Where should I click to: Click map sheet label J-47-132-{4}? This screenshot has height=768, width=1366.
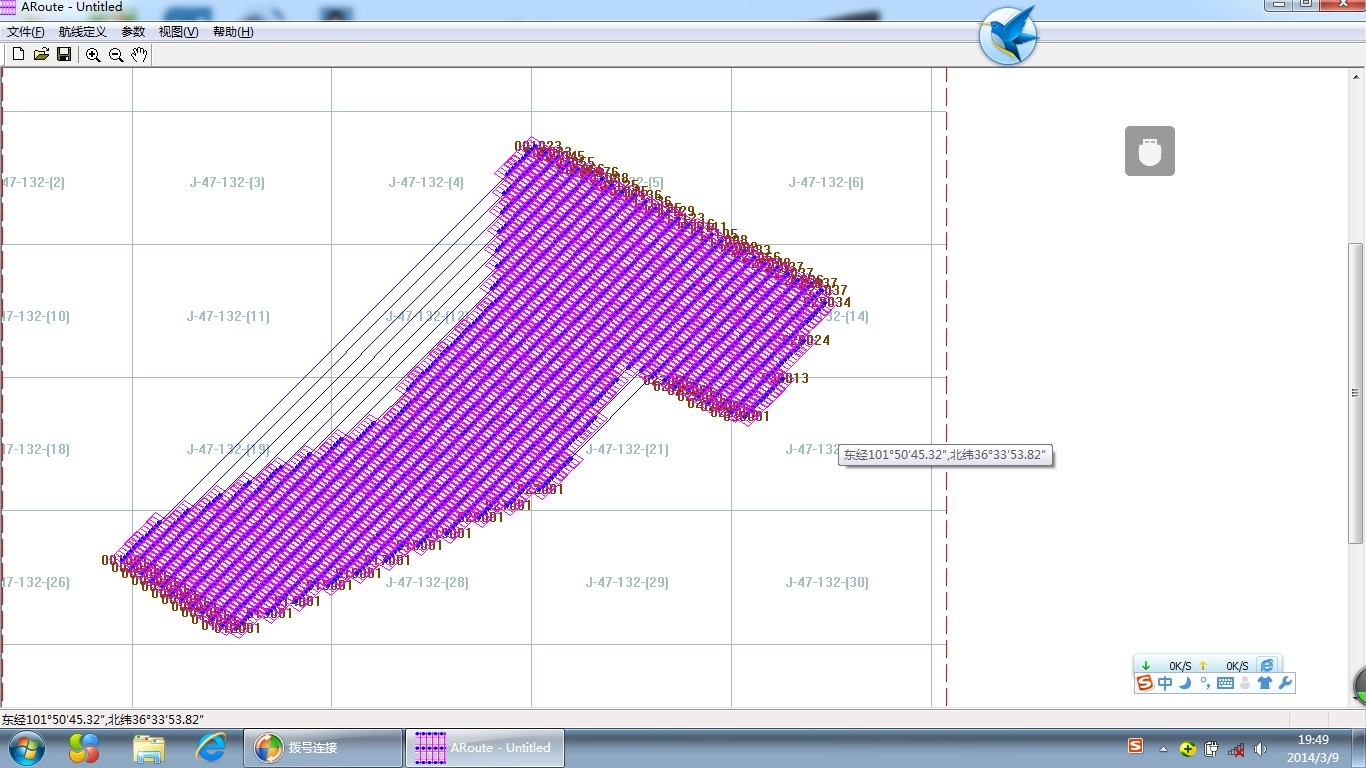[x=427, y=183]
